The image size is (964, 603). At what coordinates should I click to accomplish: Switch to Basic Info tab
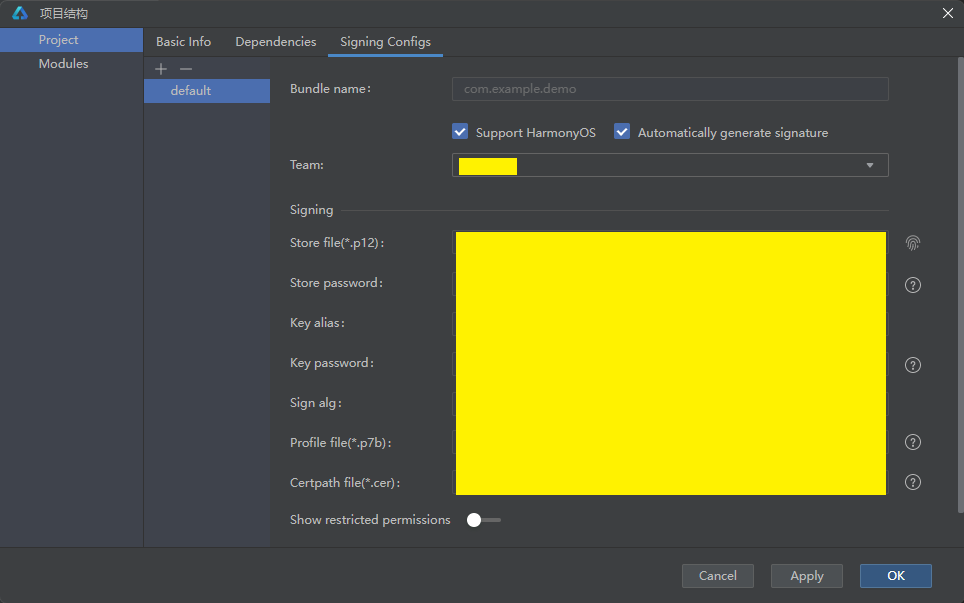pos(183,42)
